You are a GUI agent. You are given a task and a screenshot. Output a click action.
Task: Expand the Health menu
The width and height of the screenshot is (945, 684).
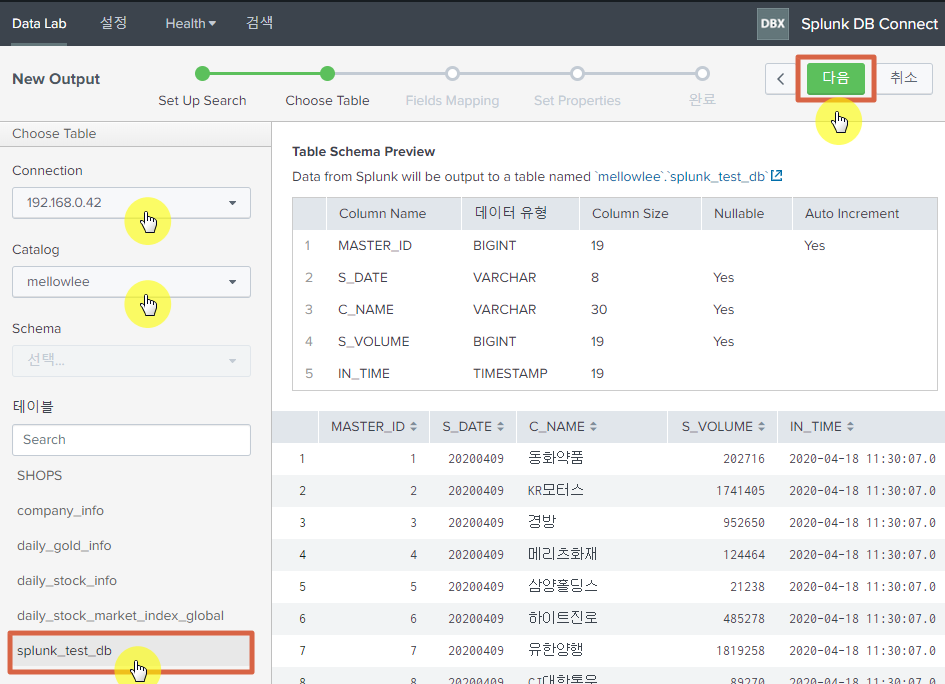pyautogui.click(x=190, y=24)
